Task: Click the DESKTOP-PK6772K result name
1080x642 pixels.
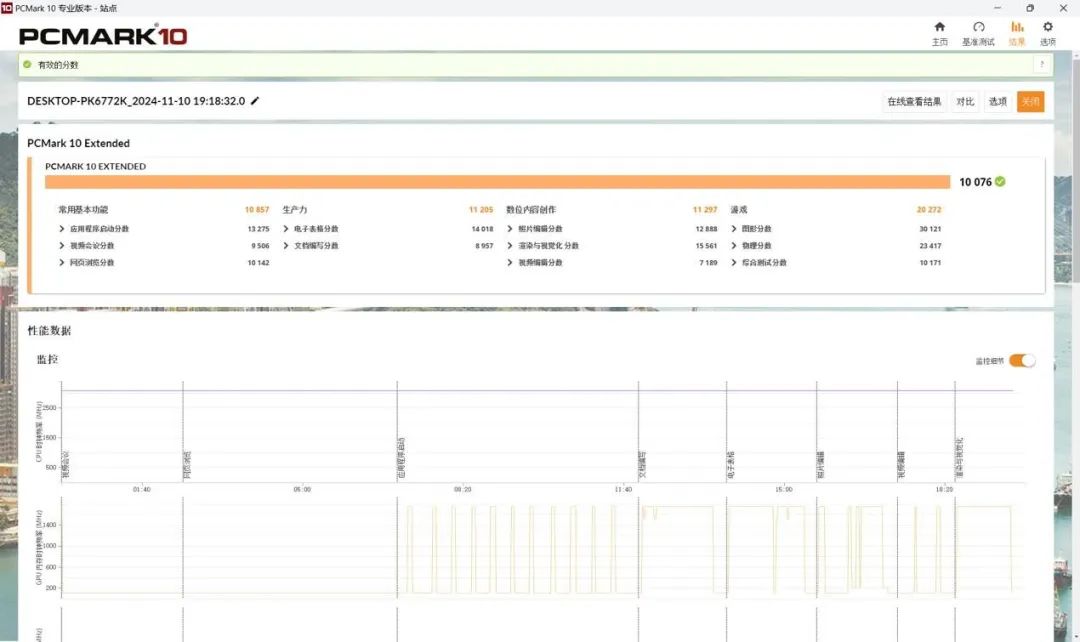Action: 136,101
